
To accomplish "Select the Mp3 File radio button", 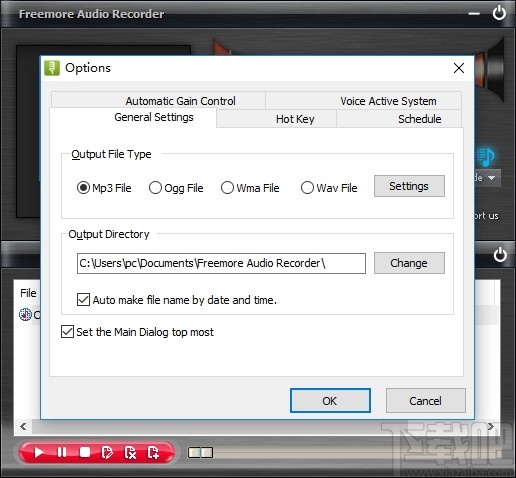I will 83,188.
